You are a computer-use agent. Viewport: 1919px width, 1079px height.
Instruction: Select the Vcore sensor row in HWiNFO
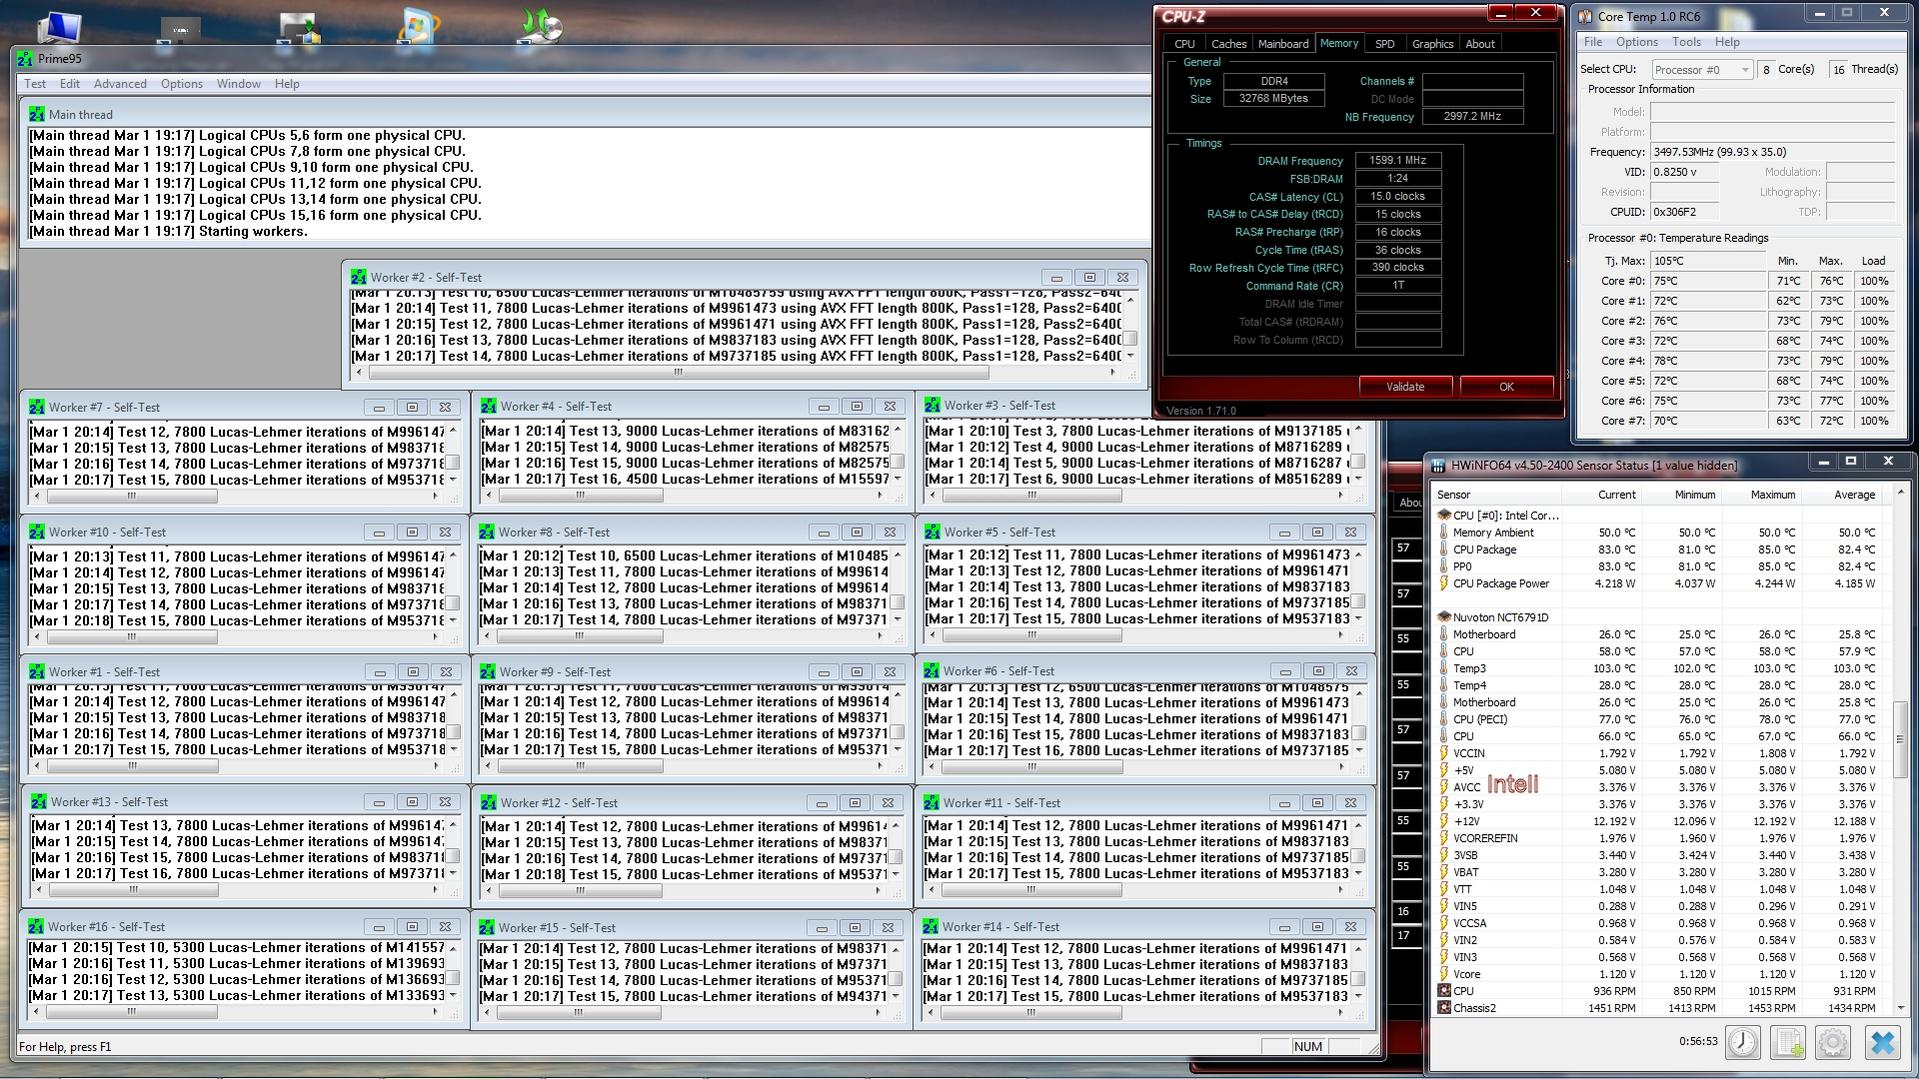[1660, 975]
